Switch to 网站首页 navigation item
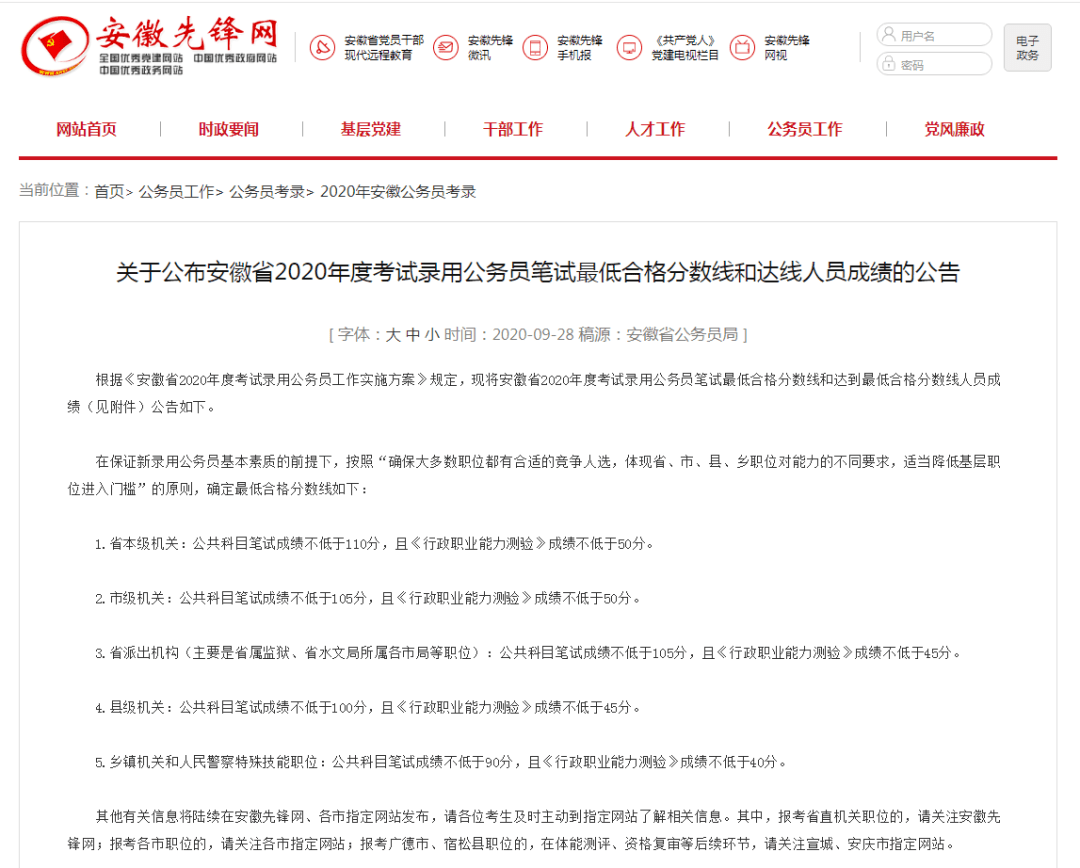Image resolution: width=1080 pixels, height=868 pixels. (87, 129)
